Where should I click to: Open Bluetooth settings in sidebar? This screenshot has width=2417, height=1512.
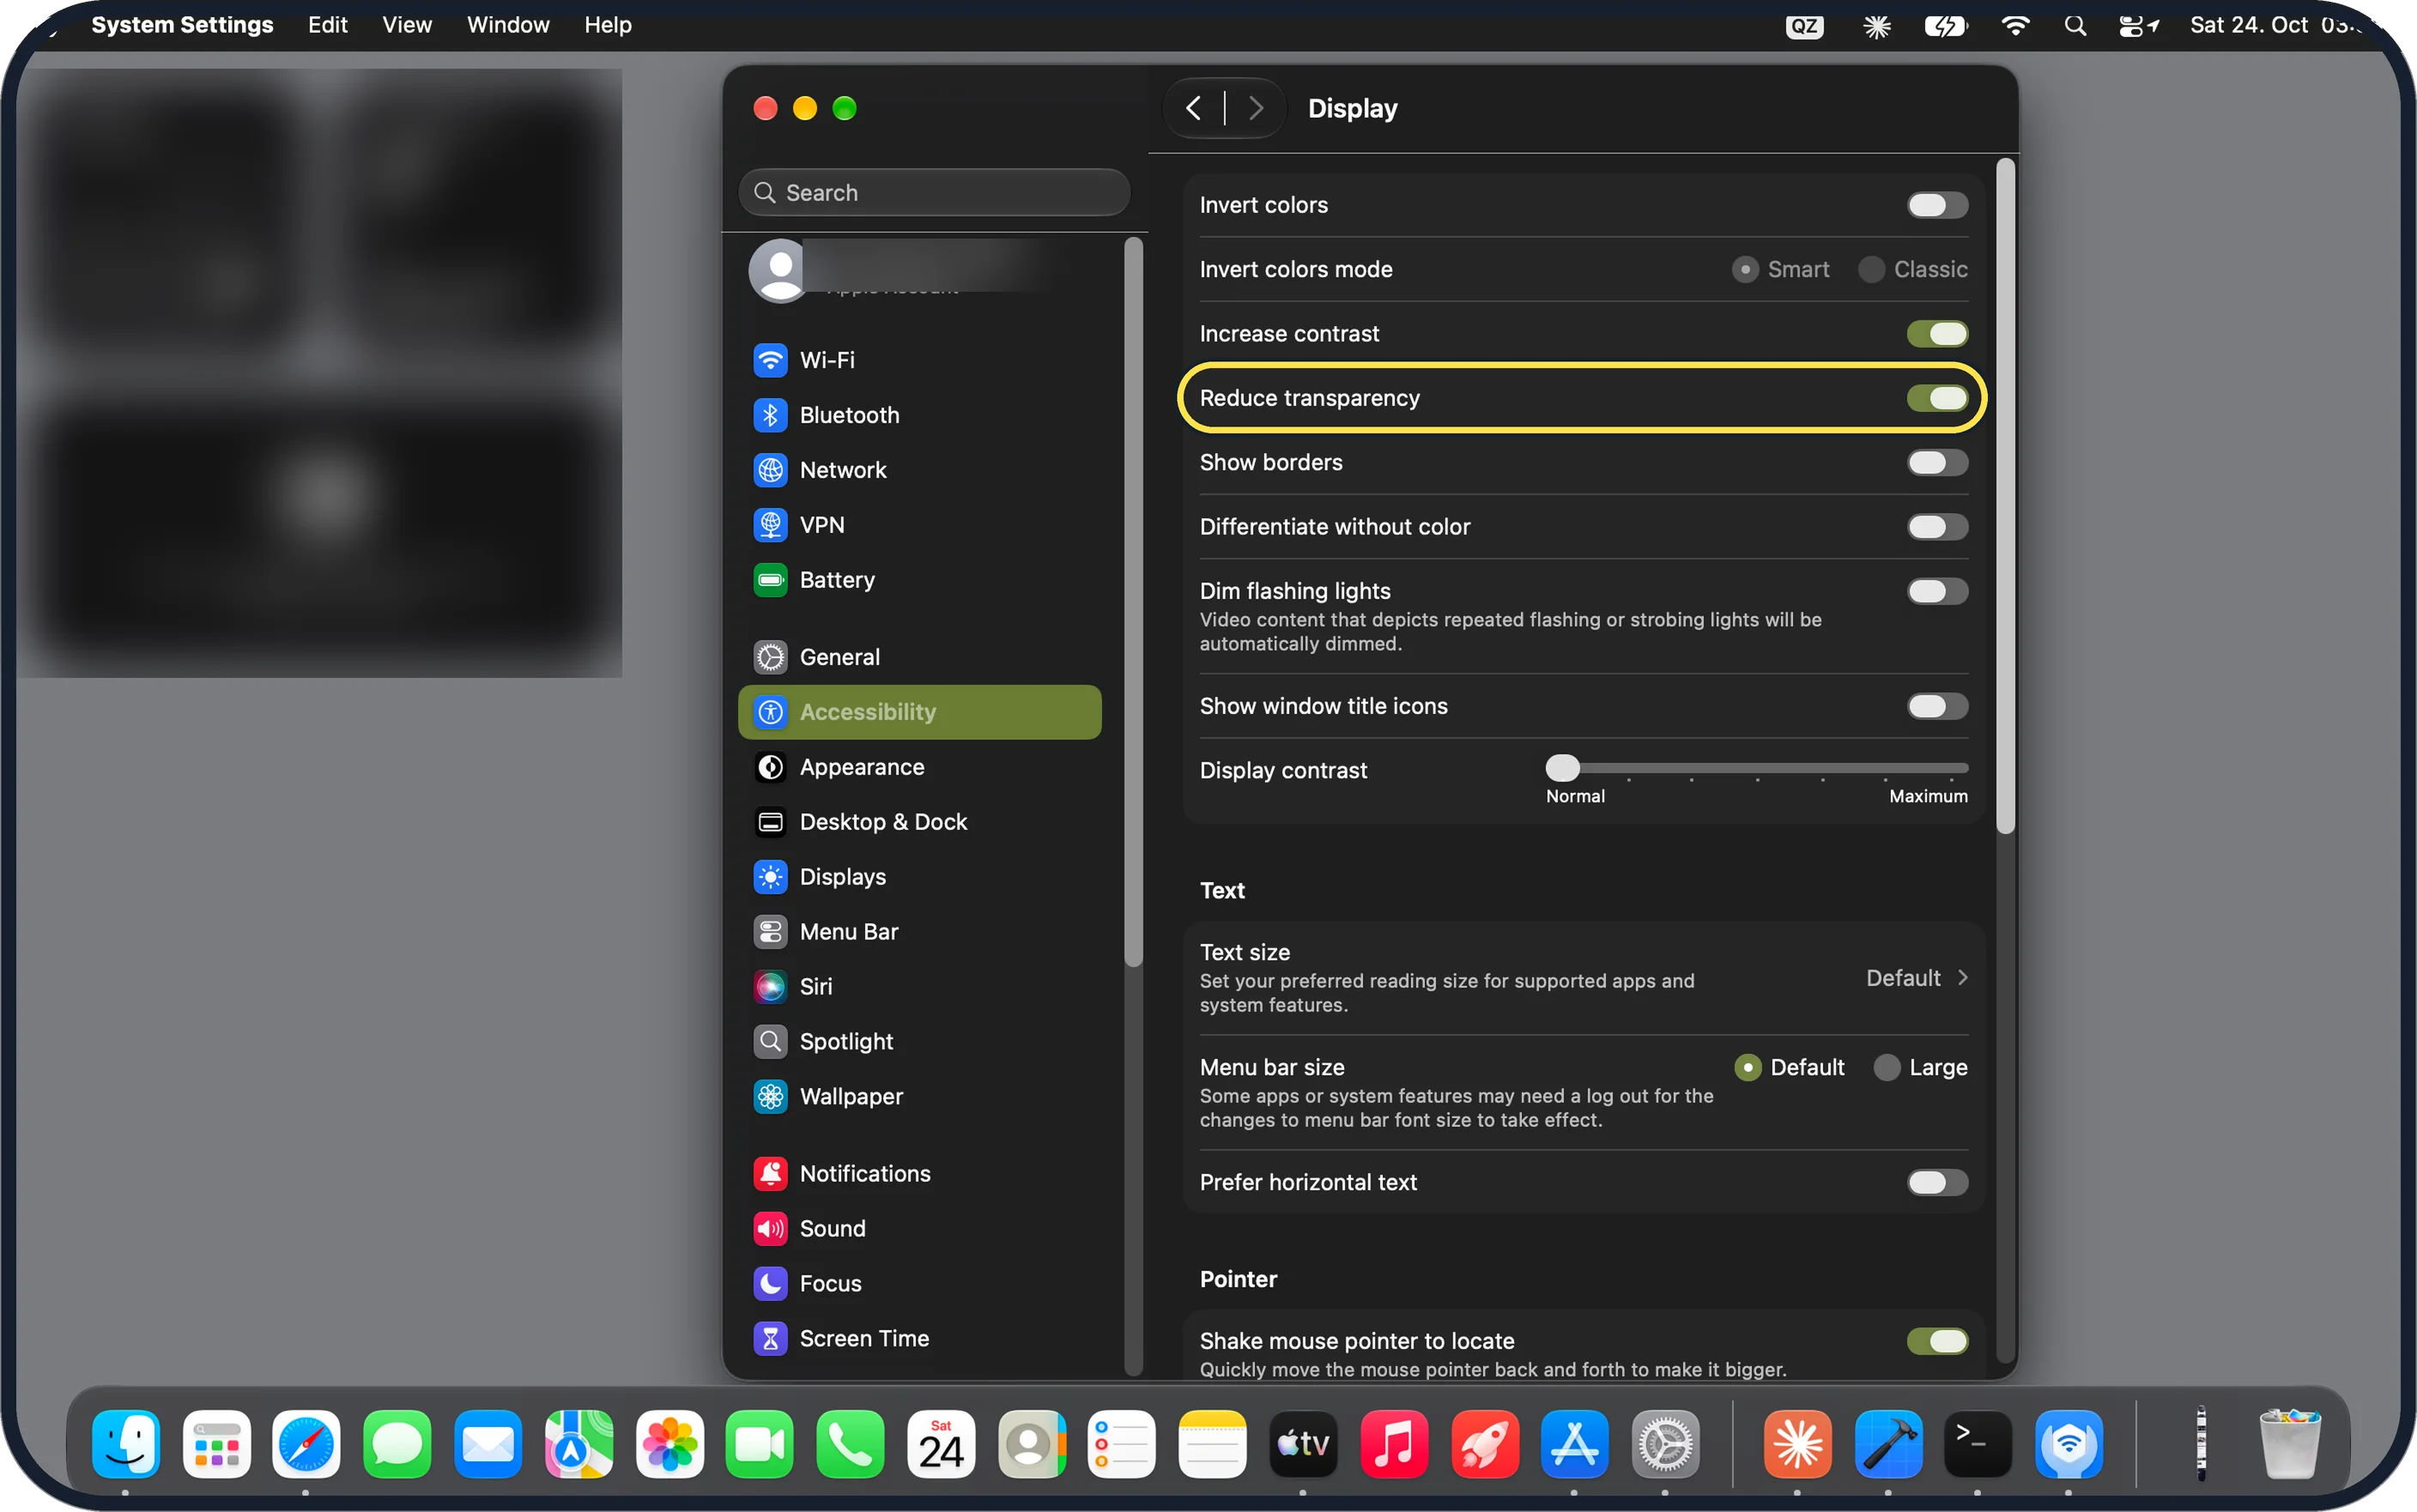point(919,415)
